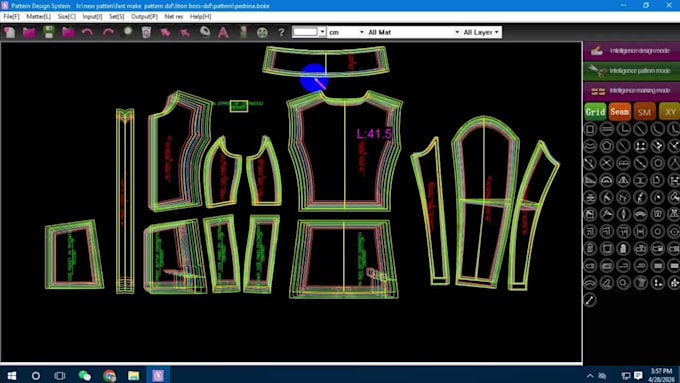Open the Output[P] menu
Screen dimensions: 680x383
pyautogui.click(x=144, y=16)
